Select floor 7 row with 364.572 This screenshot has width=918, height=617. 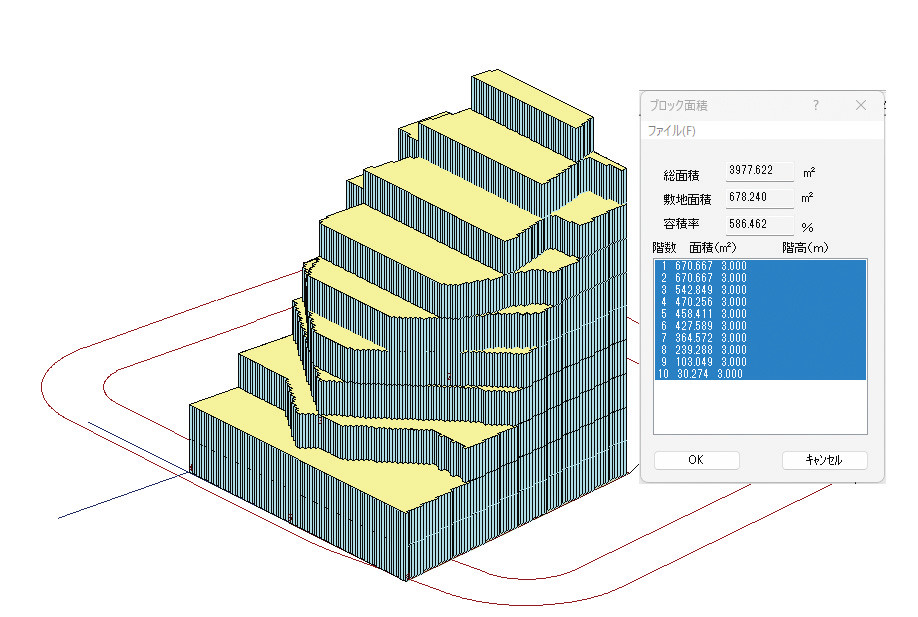tap(760, 338)
